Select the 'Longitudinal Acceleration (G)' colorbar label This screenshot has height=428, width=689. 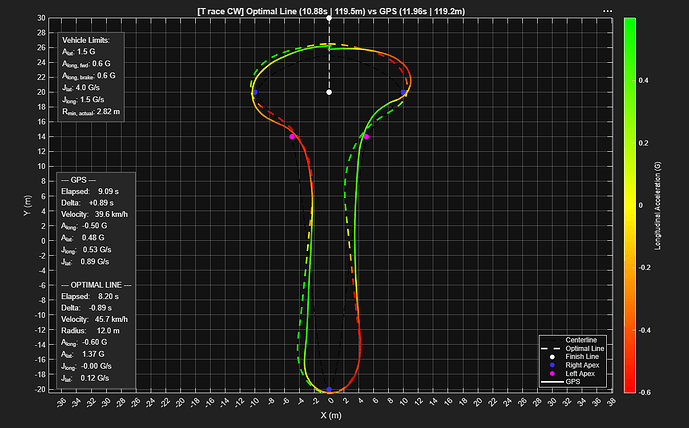tap(658, 206)
